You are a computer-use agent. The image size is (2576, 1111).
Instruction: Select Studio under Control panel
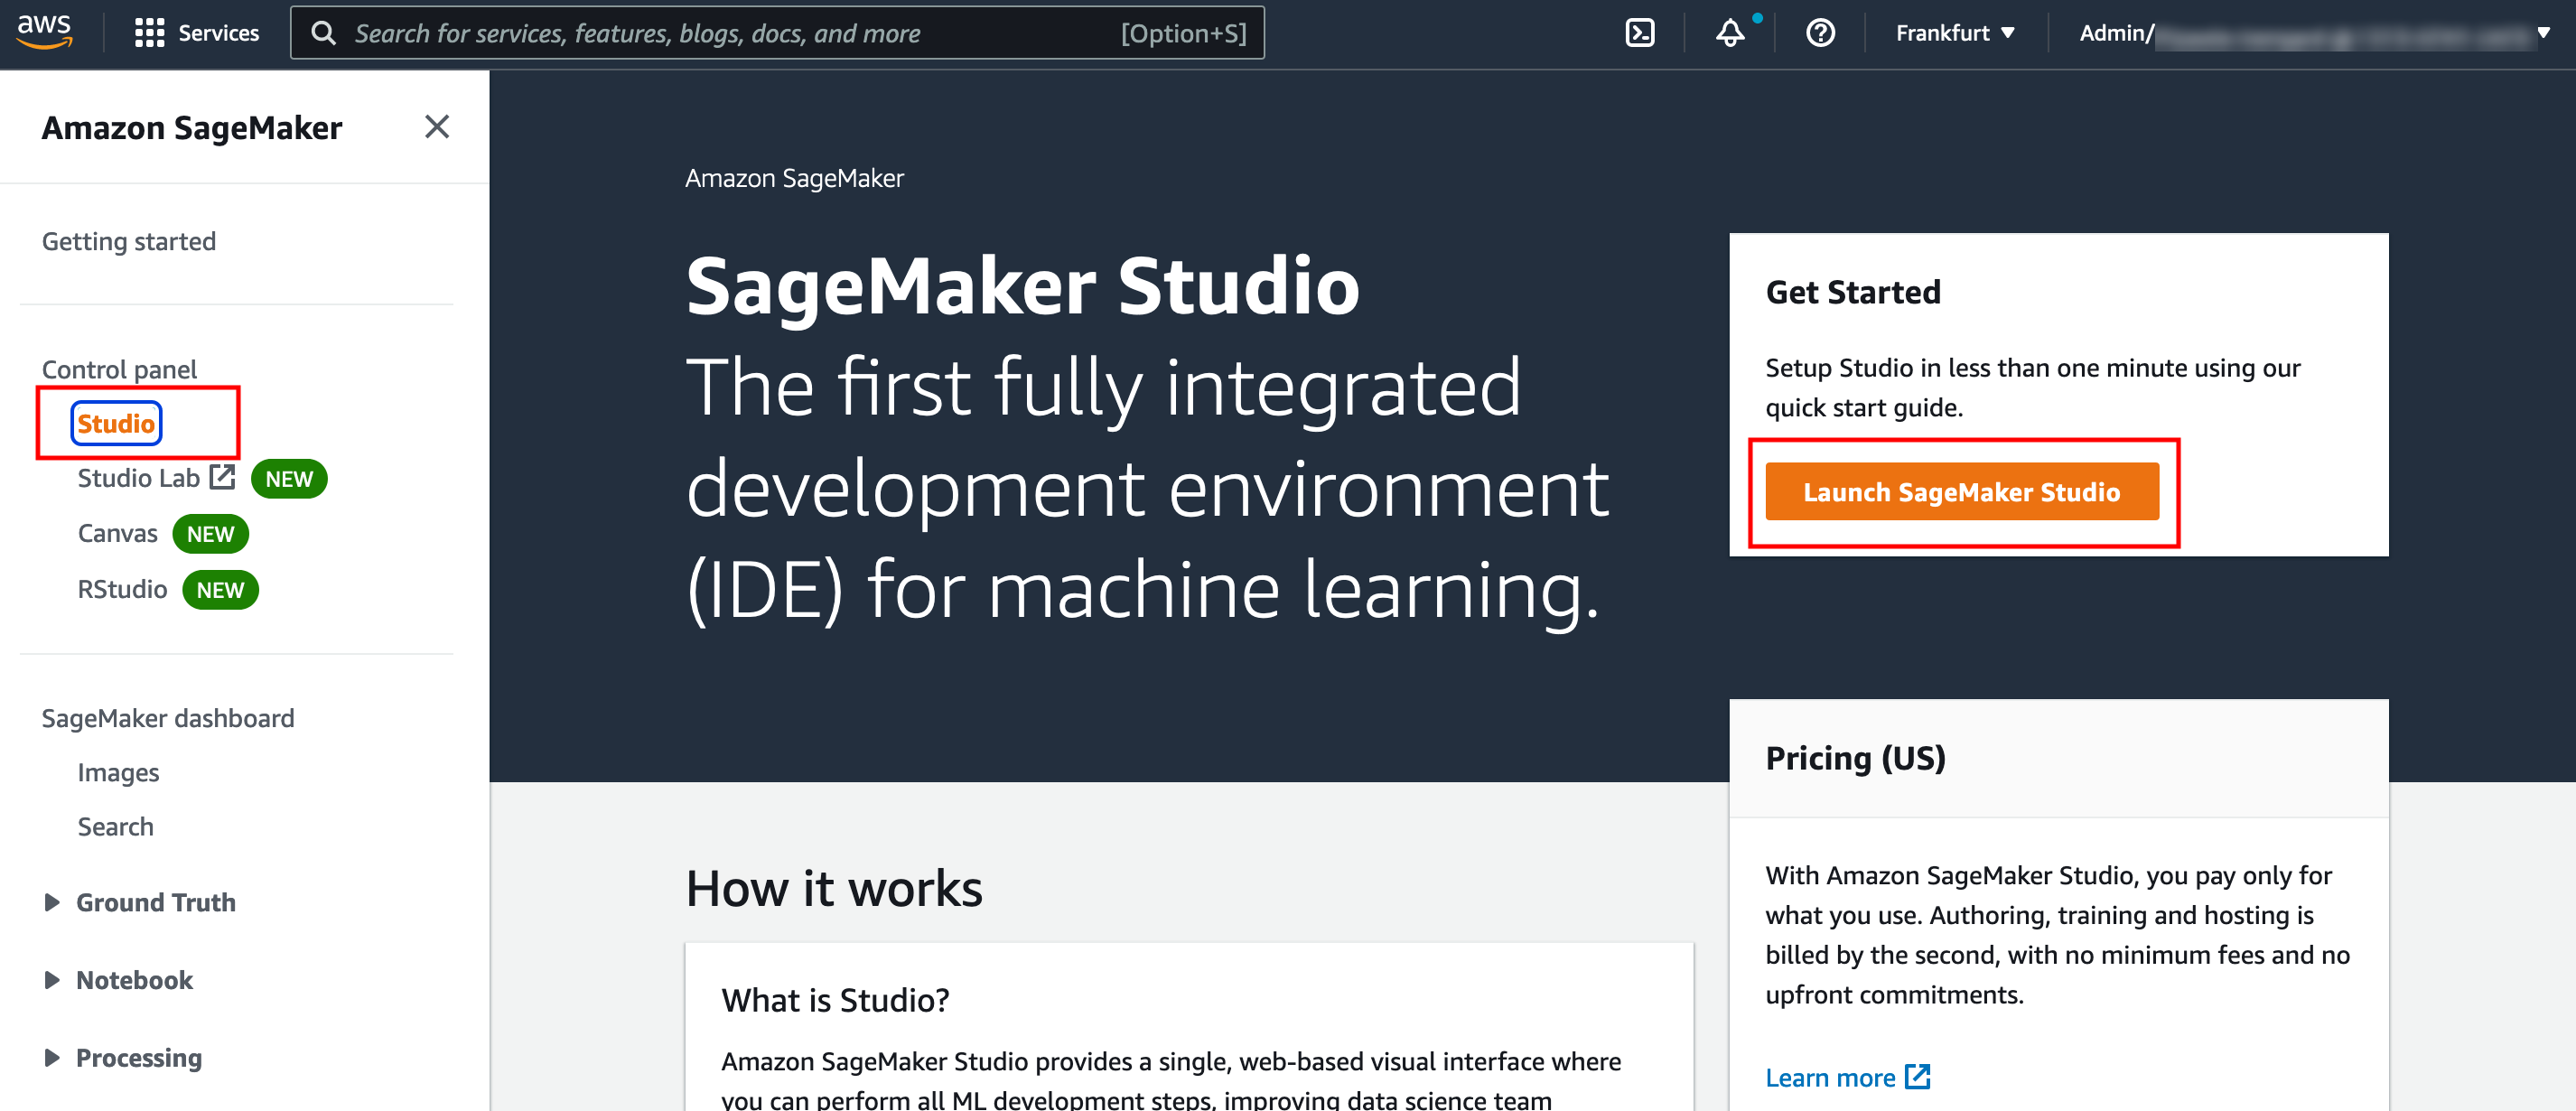116,423
